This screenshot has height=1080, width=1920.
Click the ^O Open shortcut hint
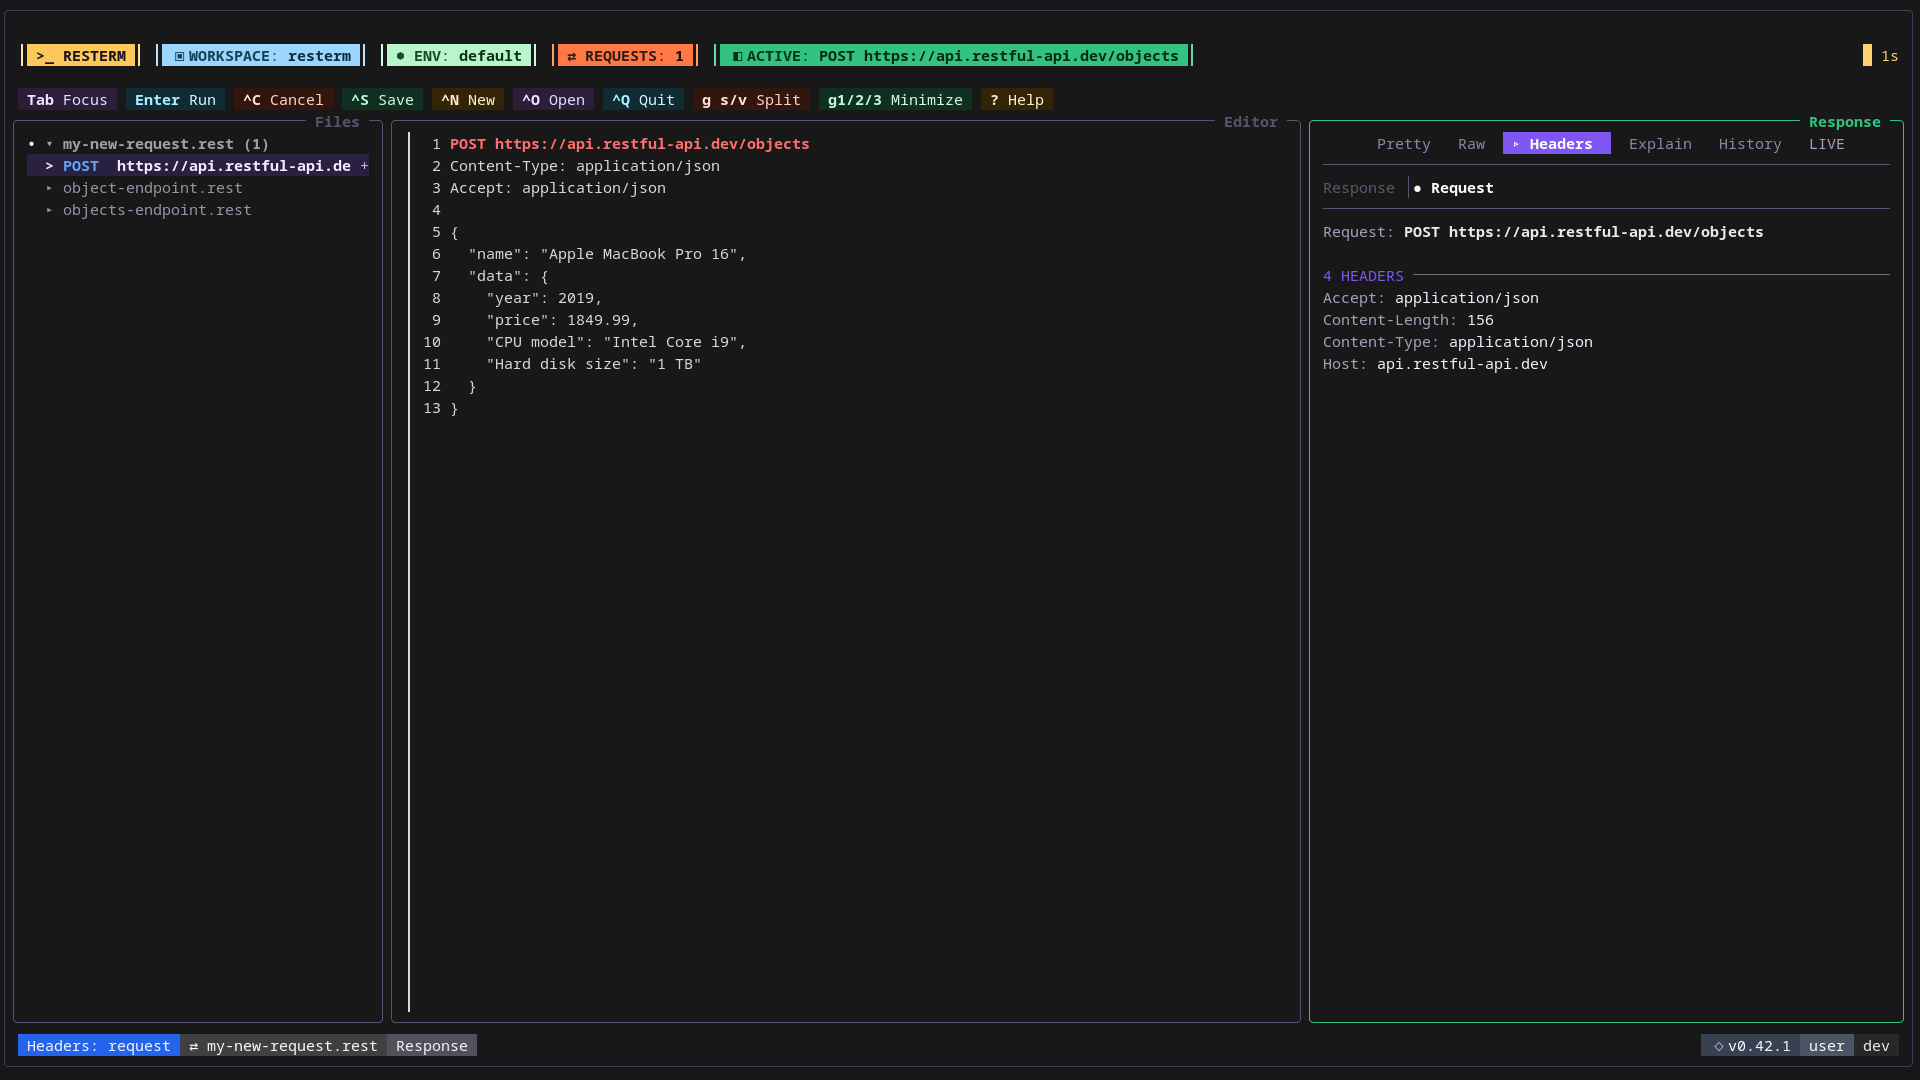coord(553,100)
